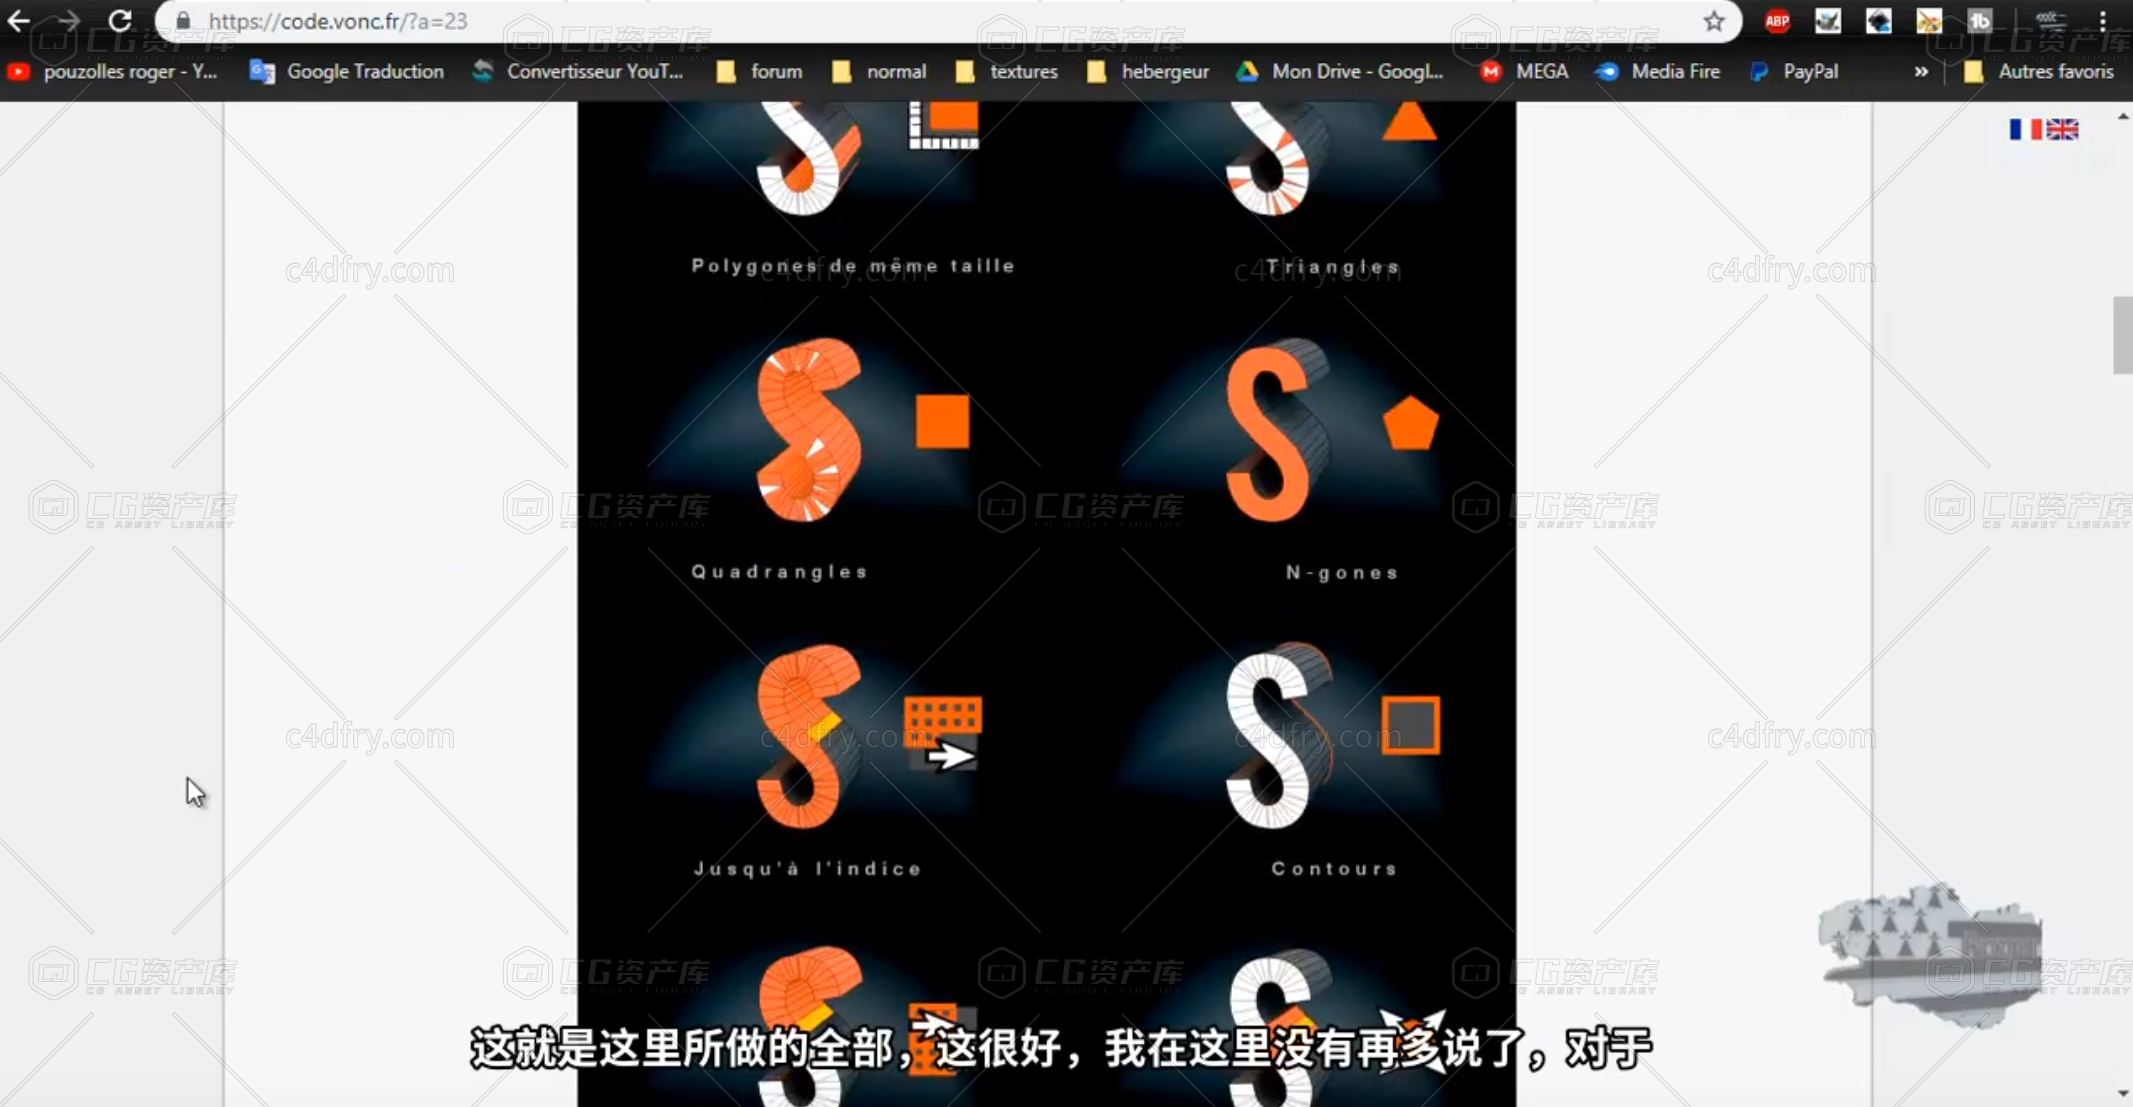Click the Quadrangles orange square icon
Viewport: 2133px width, 1107px height.
943,421
